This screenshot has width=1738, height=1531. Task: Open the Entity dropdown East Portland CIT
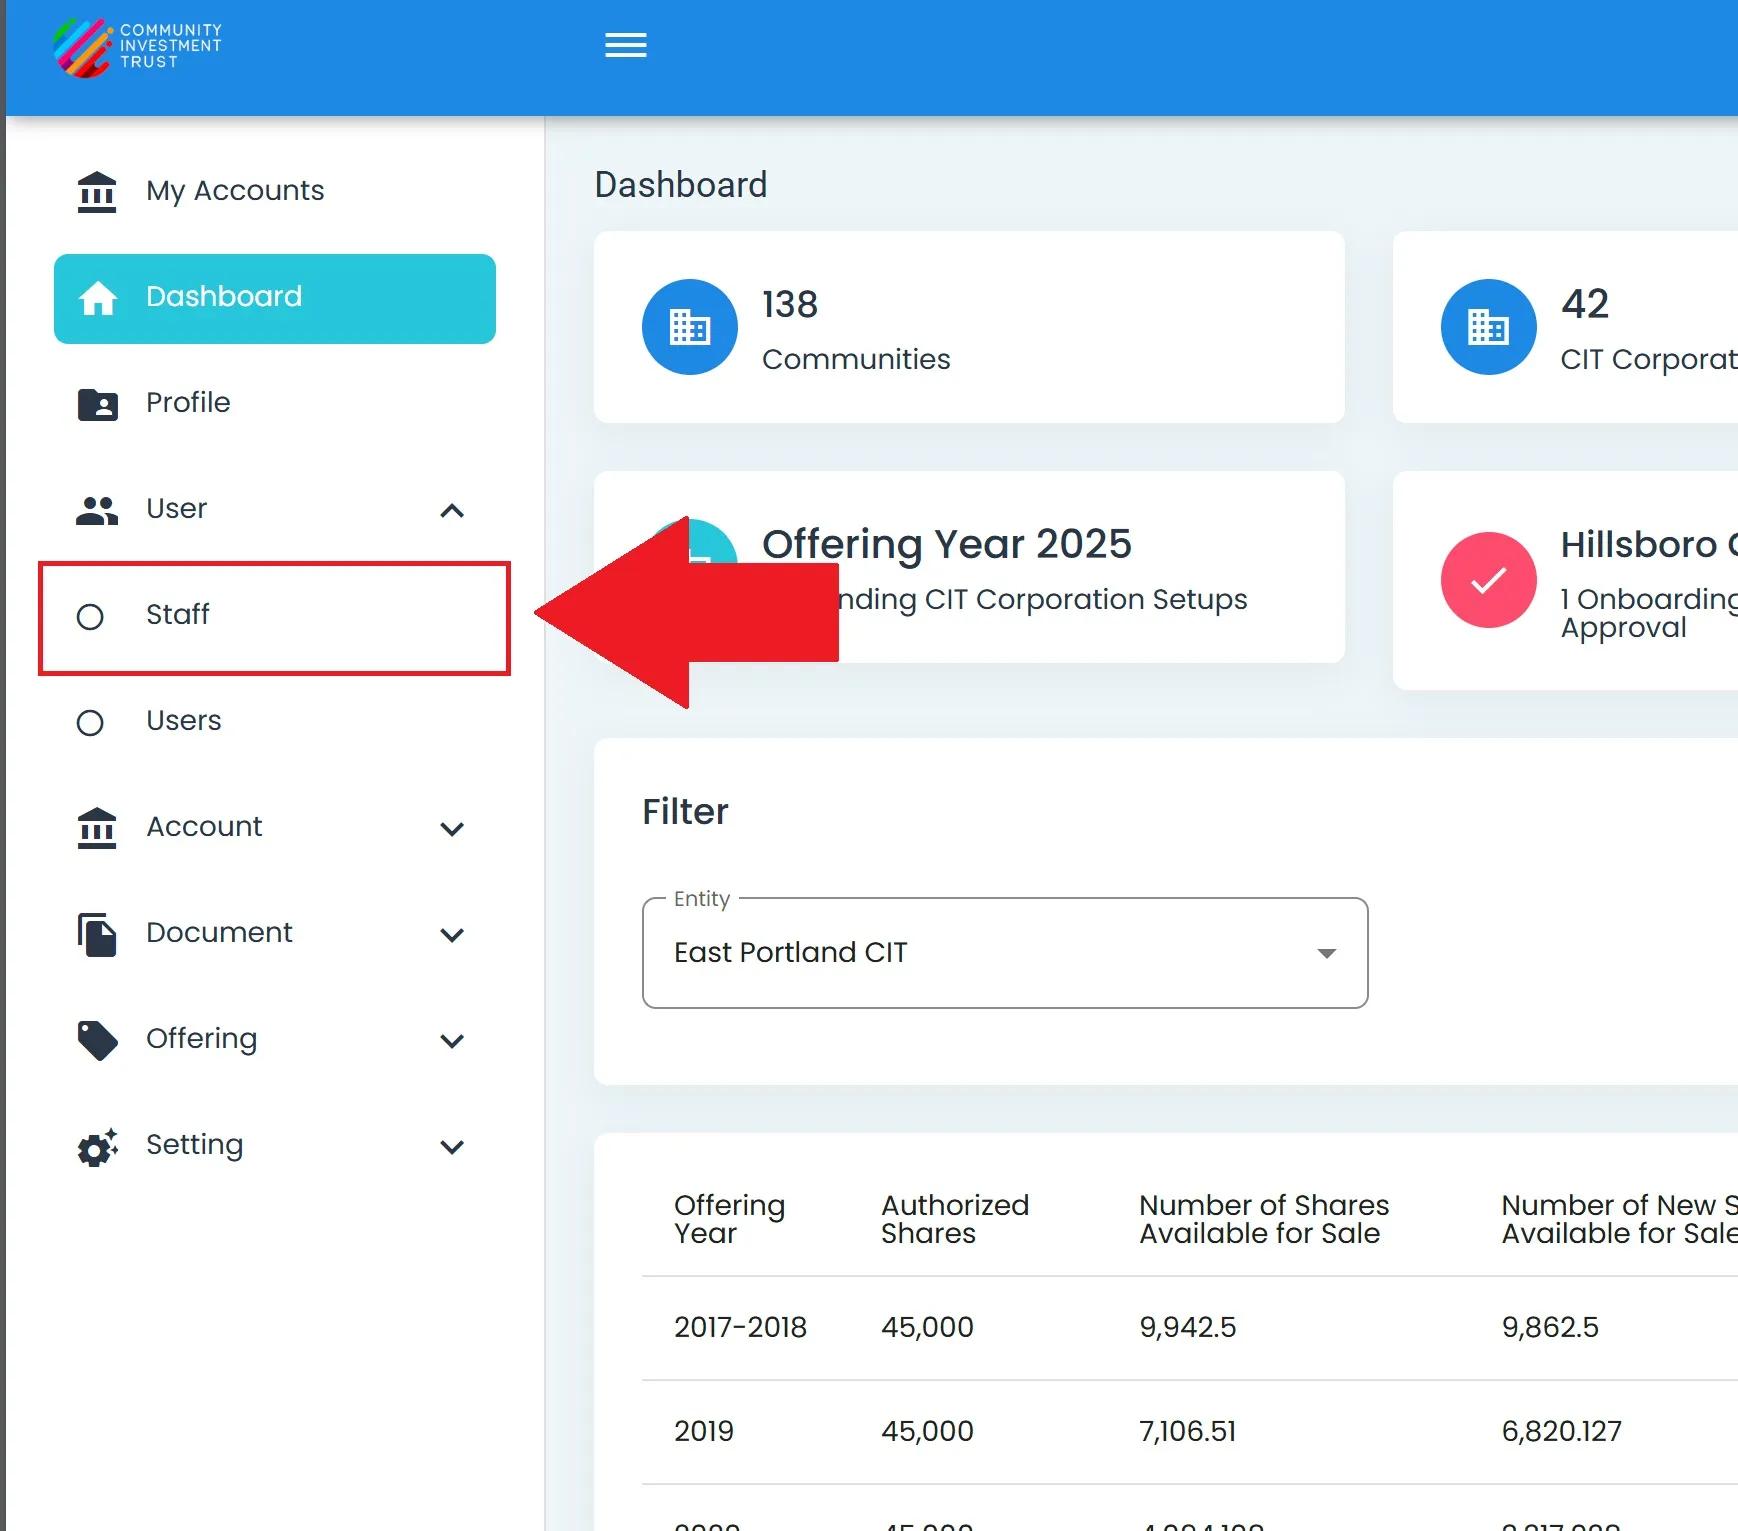point(1004,953)
